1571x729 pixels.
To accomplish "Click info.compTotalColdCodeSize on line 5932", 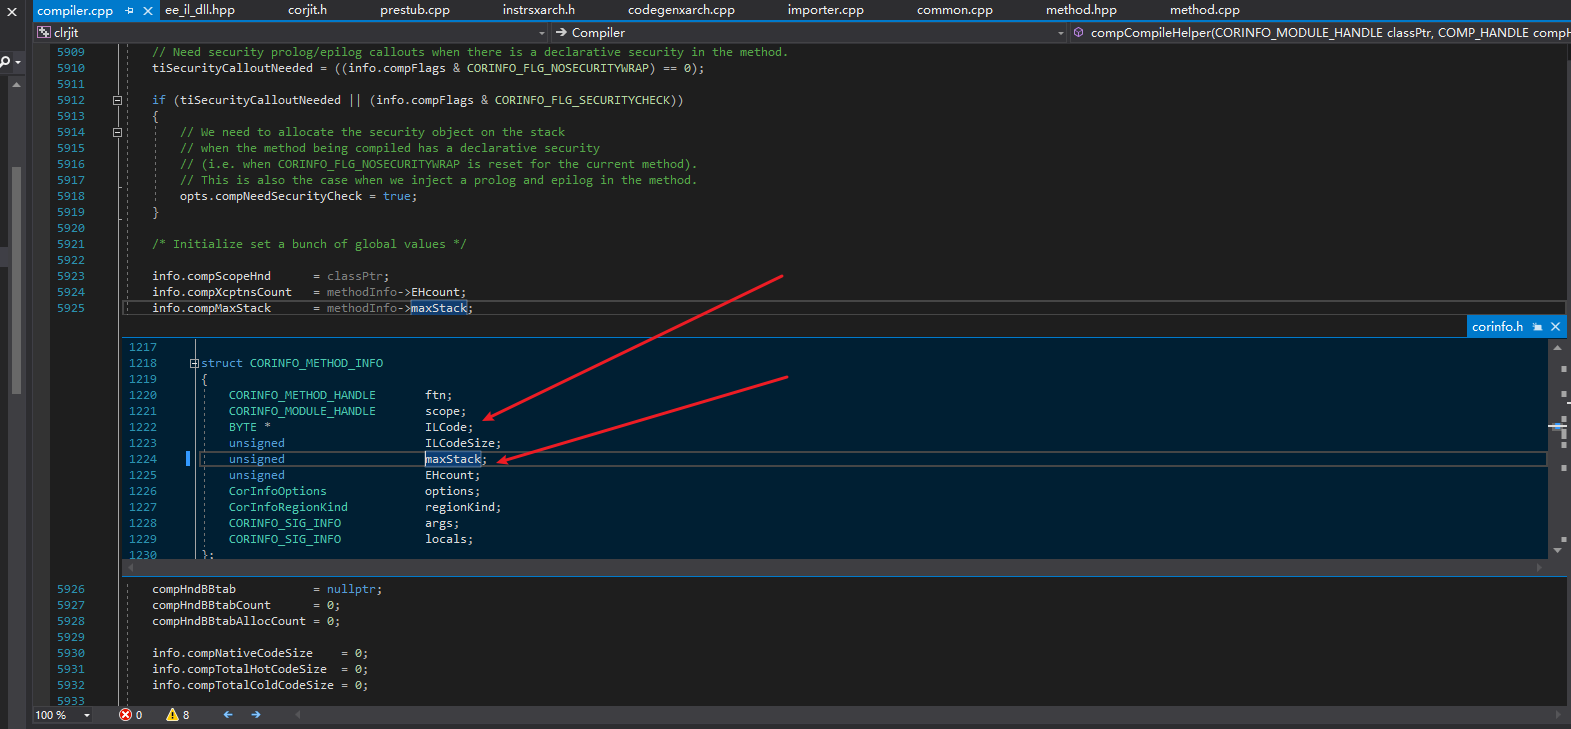I will 243,685.
